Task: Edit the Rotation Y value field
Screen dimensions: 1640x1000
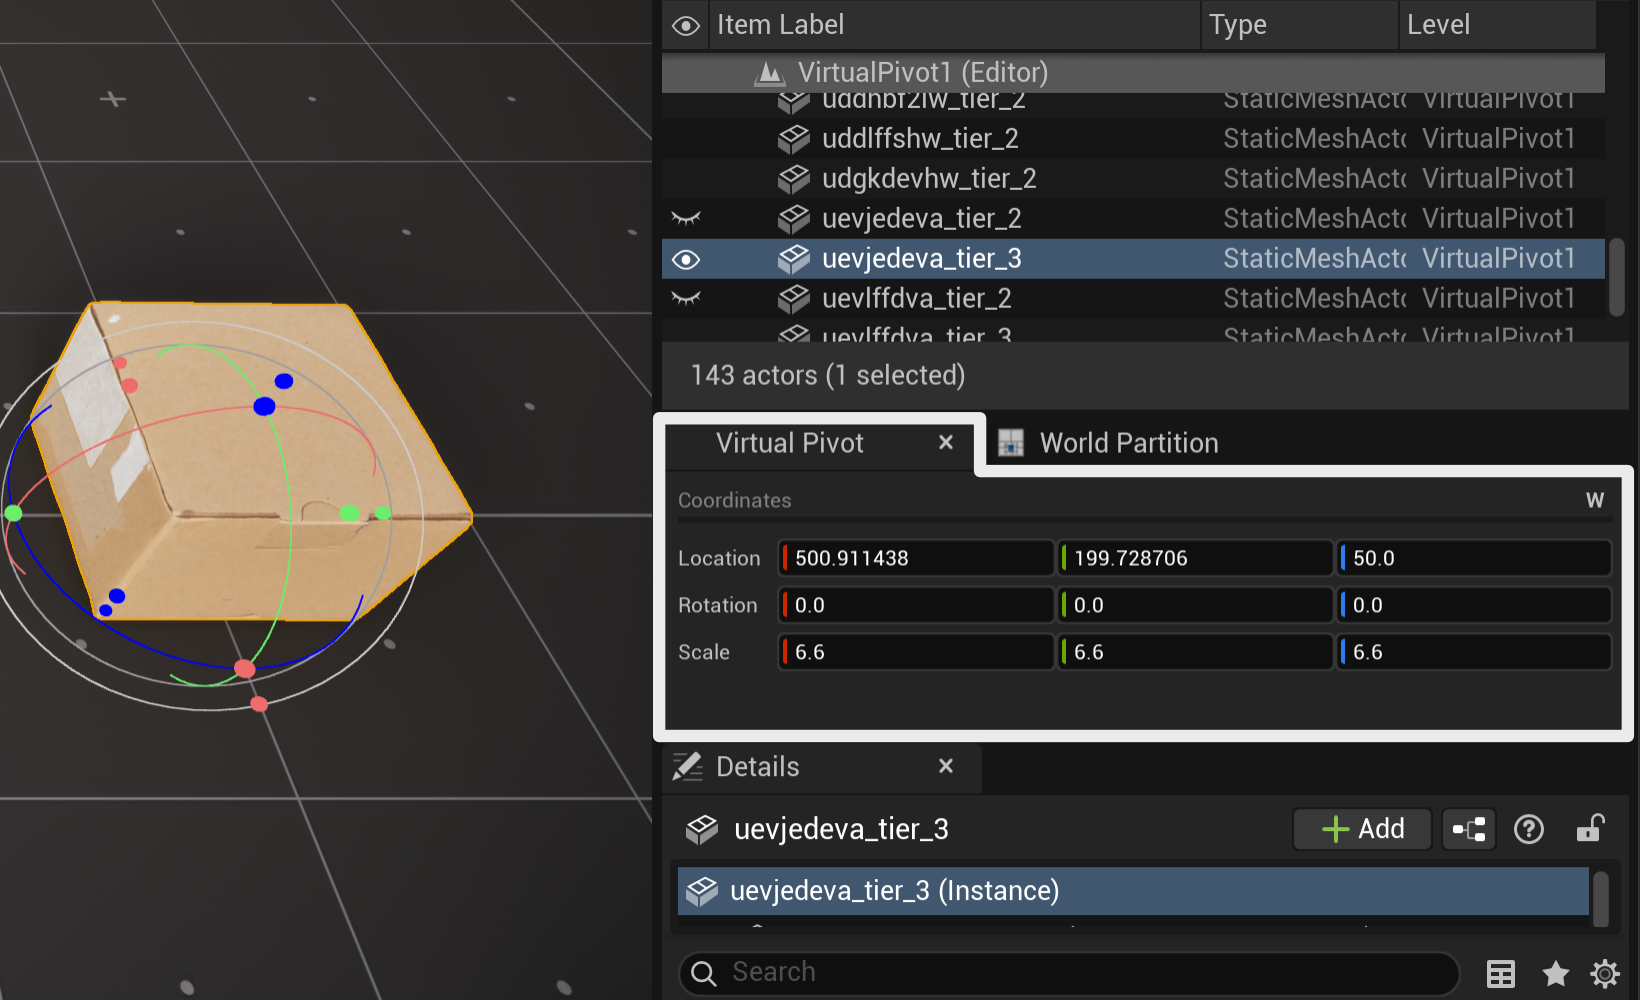Action: 1195,605
